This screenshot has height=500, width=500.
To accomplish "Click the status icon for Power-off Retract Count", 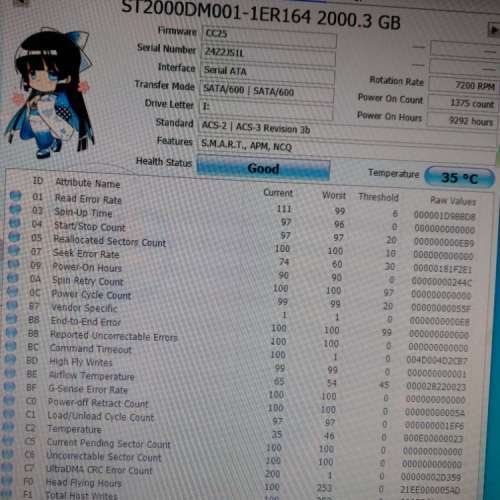I will 9,400.
